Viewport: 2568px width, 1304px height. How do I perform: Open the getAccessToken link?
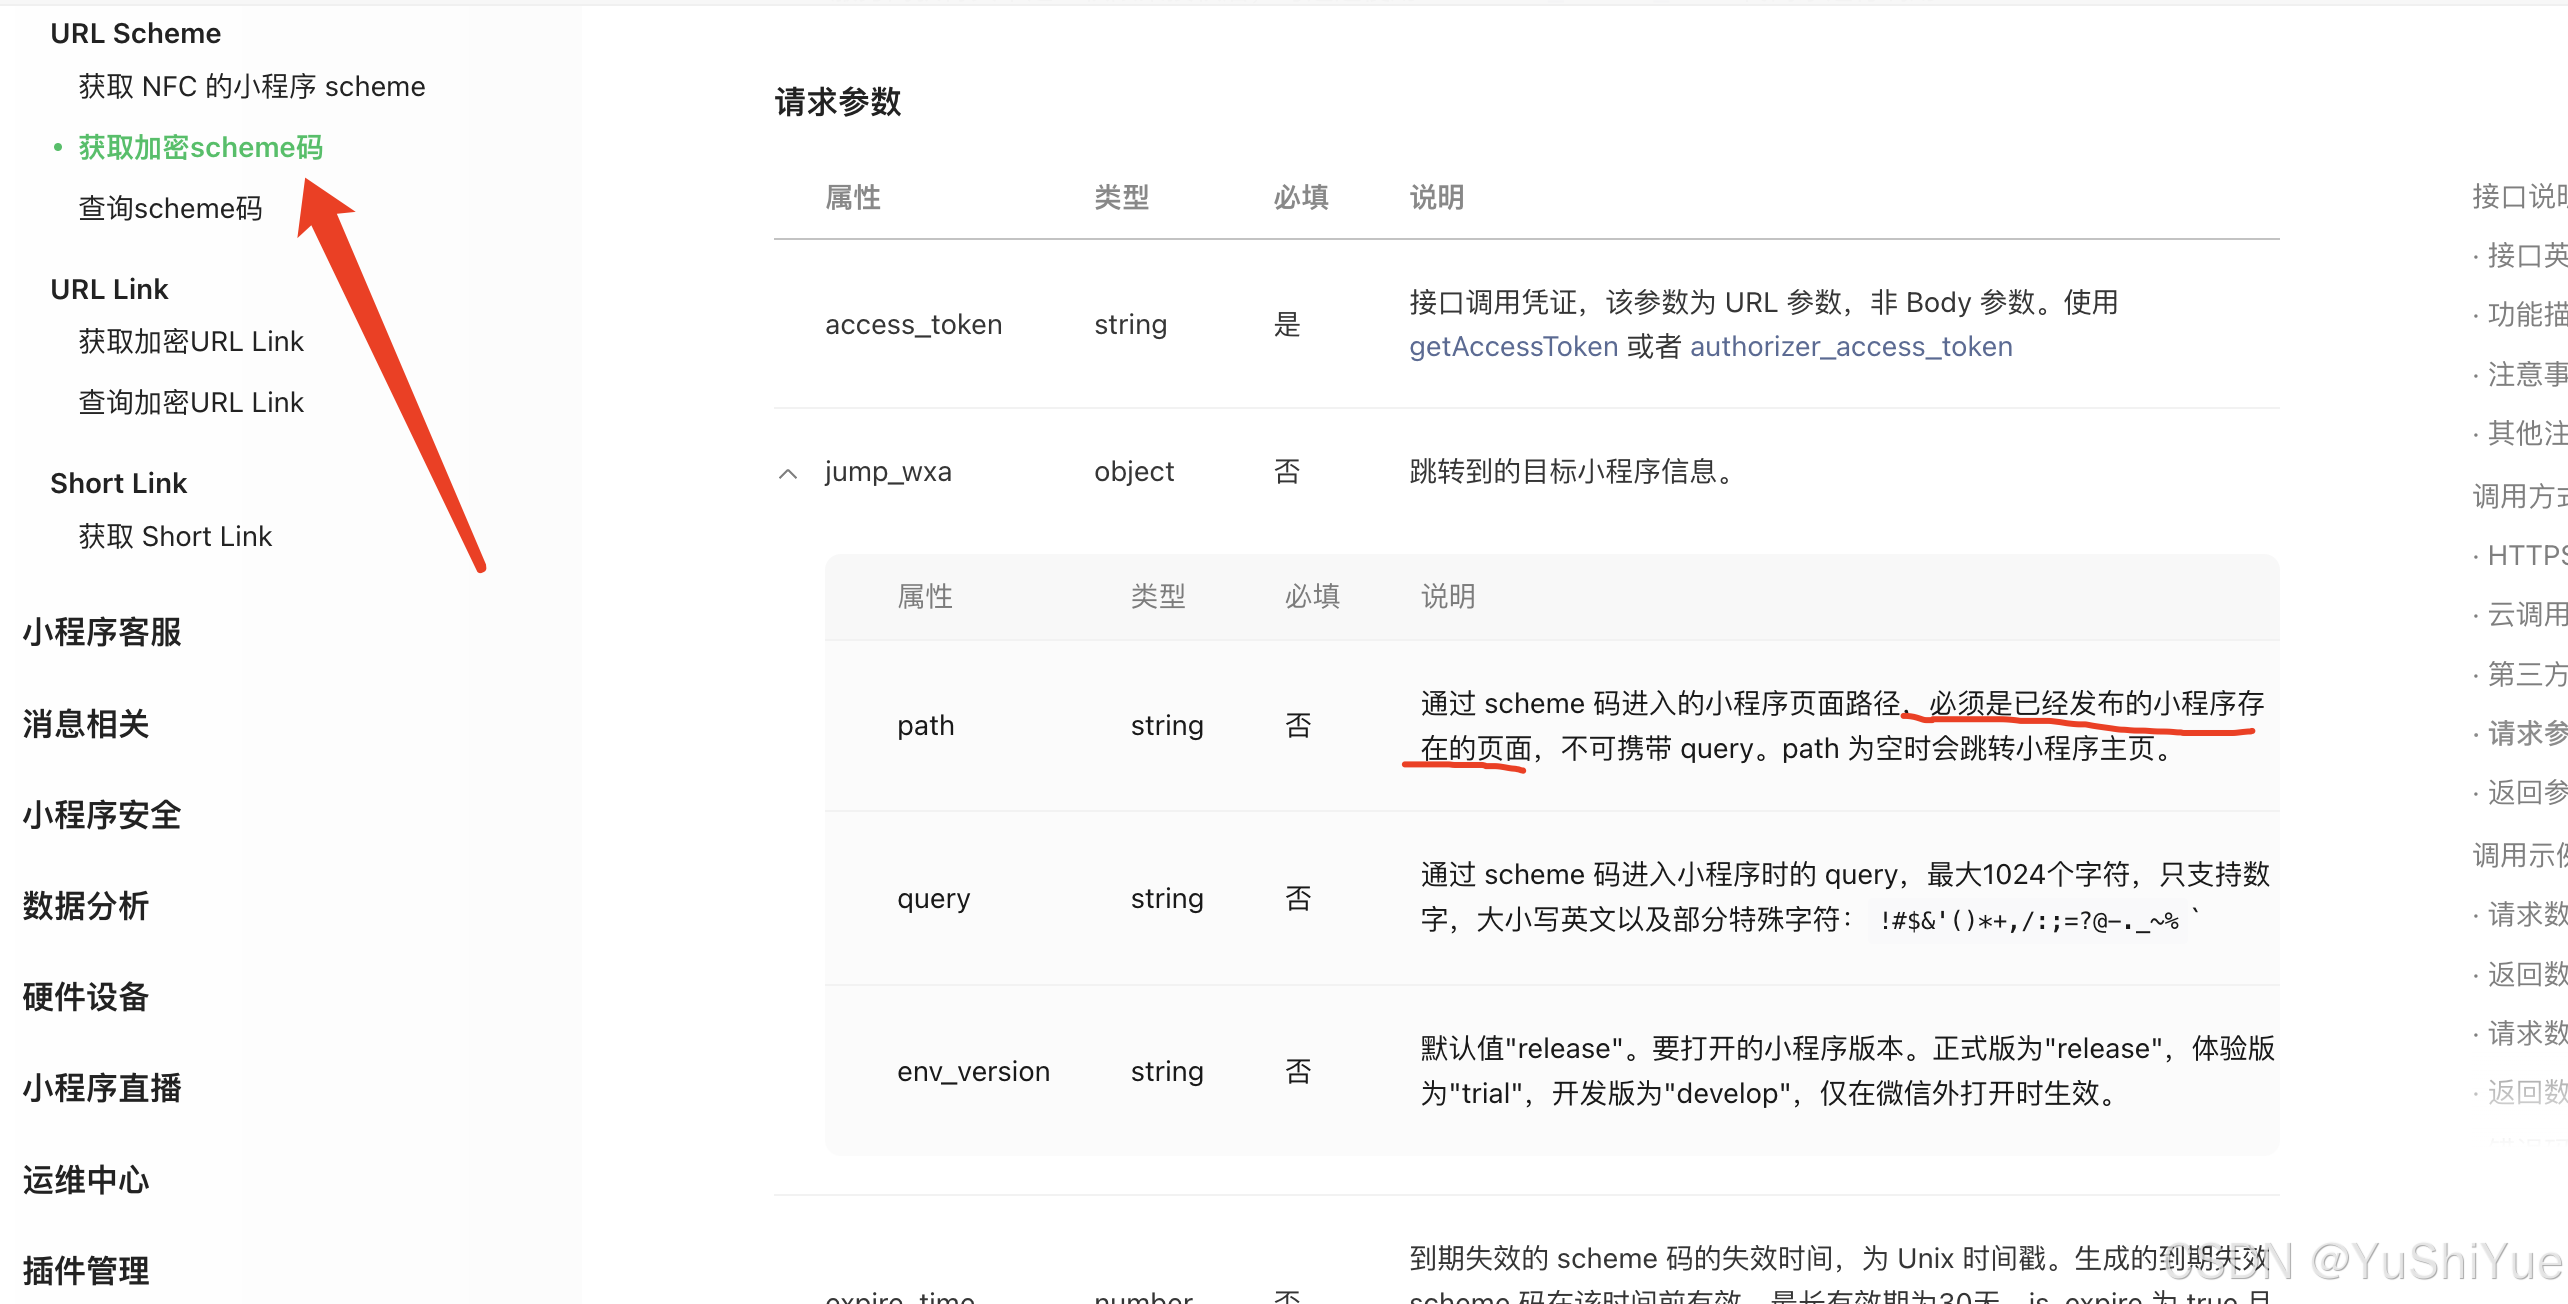[1513, 346]
